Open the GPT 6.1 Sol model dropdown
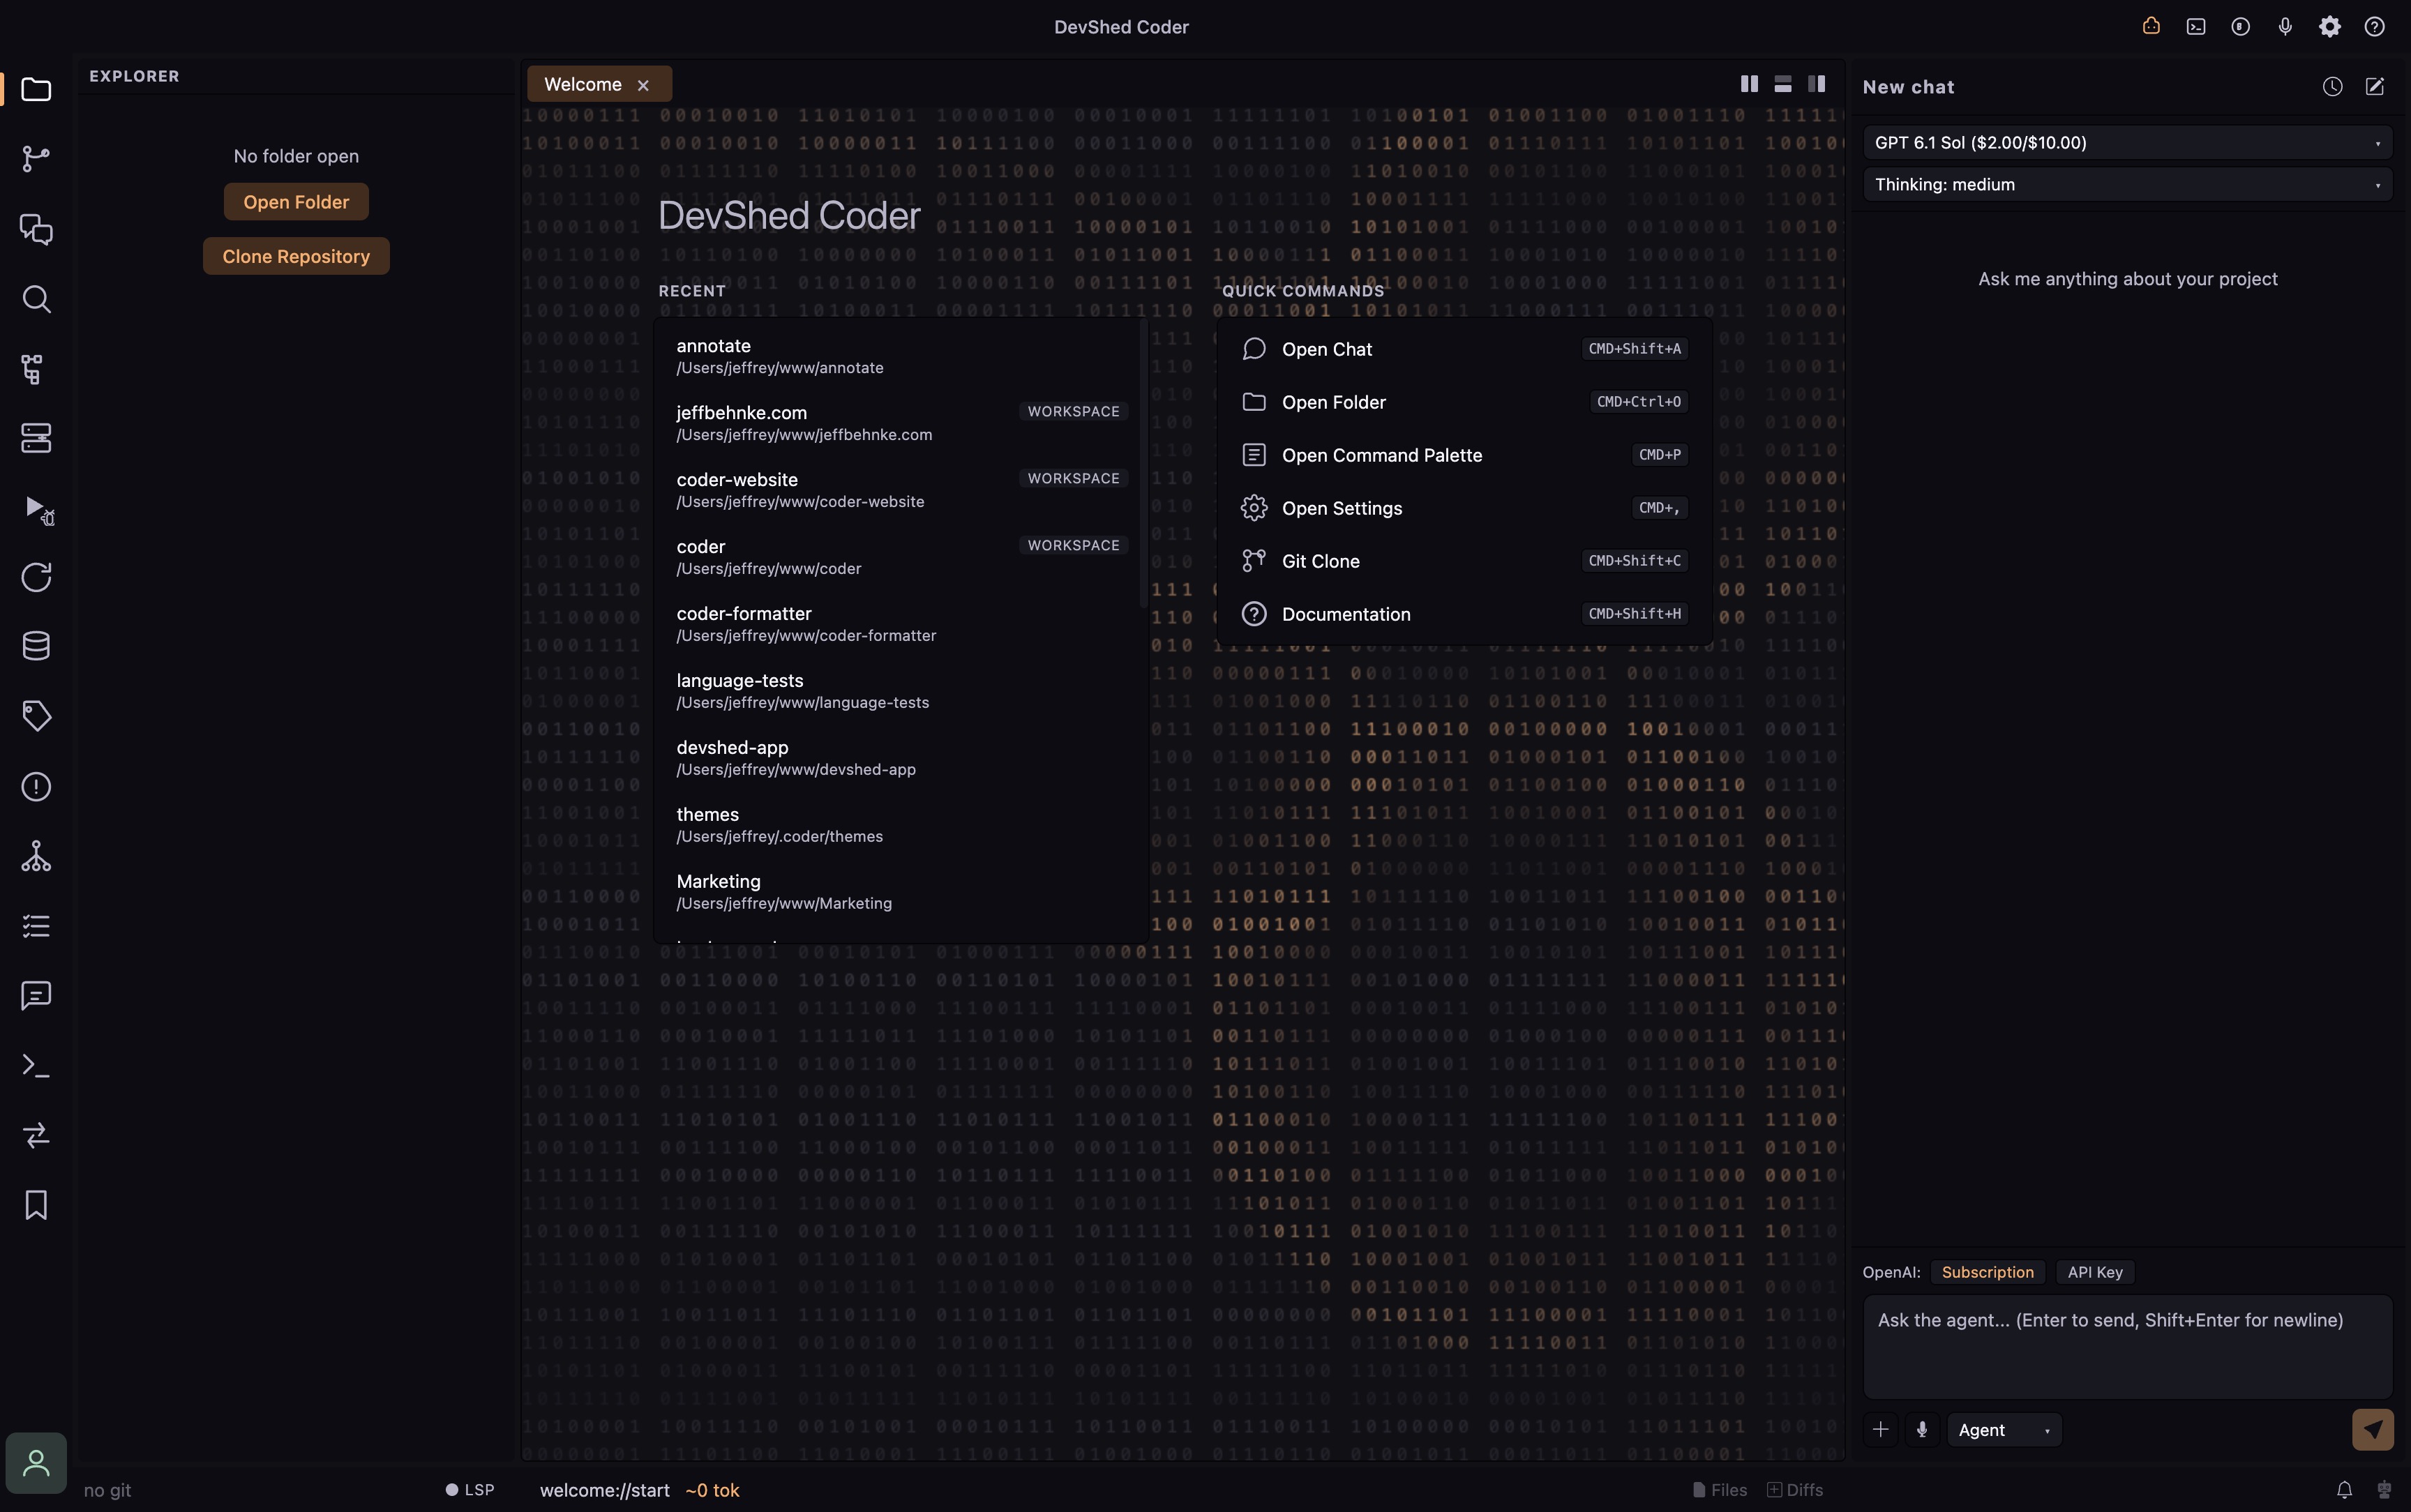2411x1512 pixels. (x=2127, y=143)
